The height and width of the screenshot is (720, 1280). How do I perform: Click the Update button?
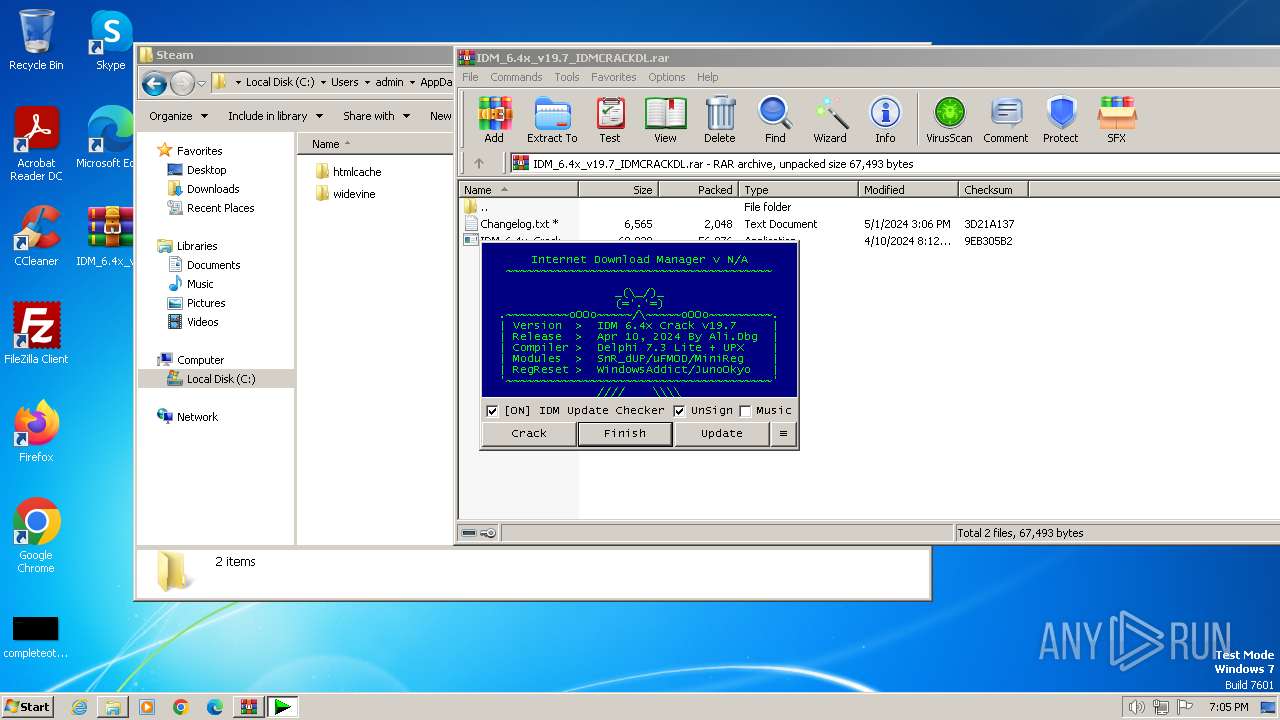[x=721, y=434]
